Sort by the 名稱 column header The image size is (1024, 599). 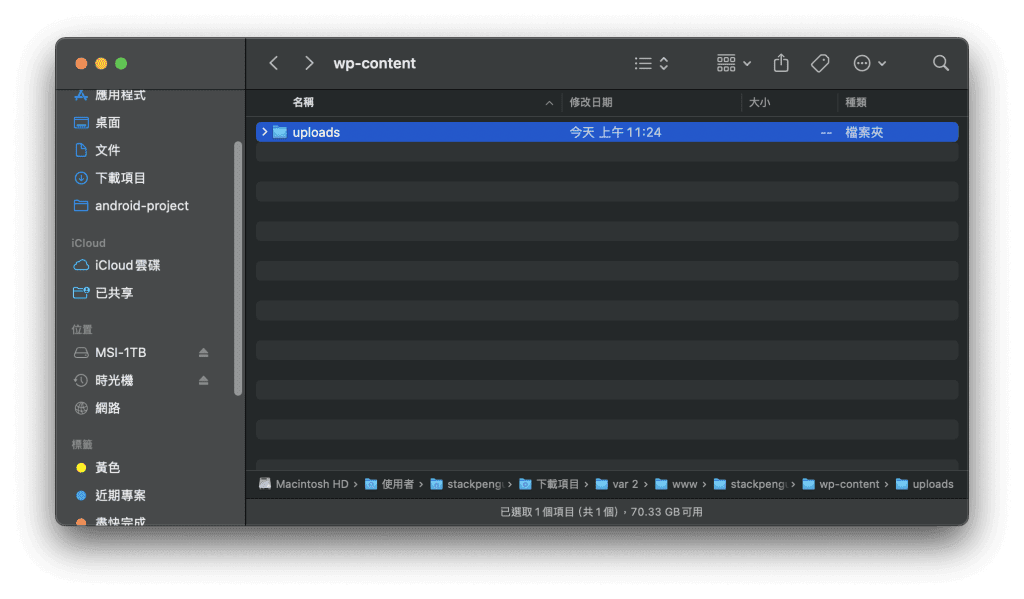(x=303, y=103)
